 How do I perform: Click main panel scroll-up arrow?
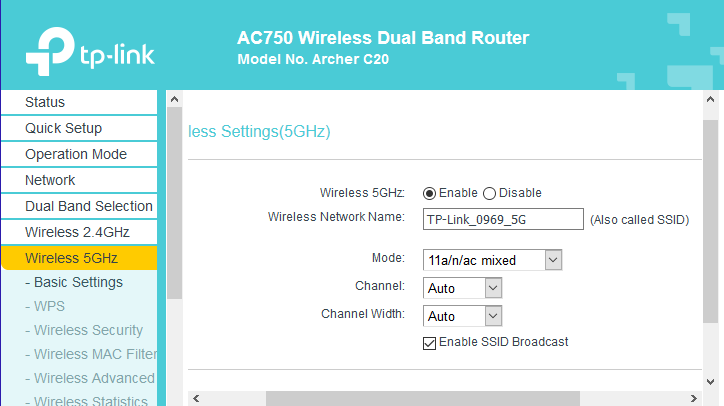[x=711, y=100]
